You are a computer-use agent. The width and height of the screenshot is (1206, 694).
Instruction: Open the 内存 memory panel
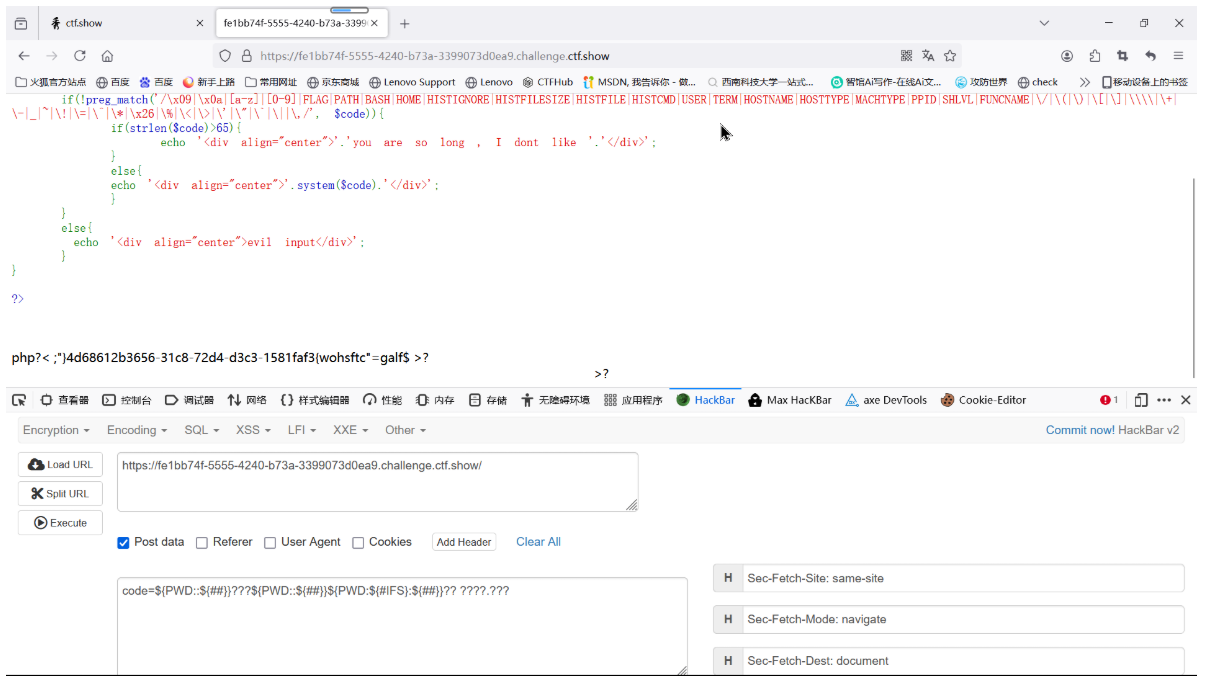(436, 400)
